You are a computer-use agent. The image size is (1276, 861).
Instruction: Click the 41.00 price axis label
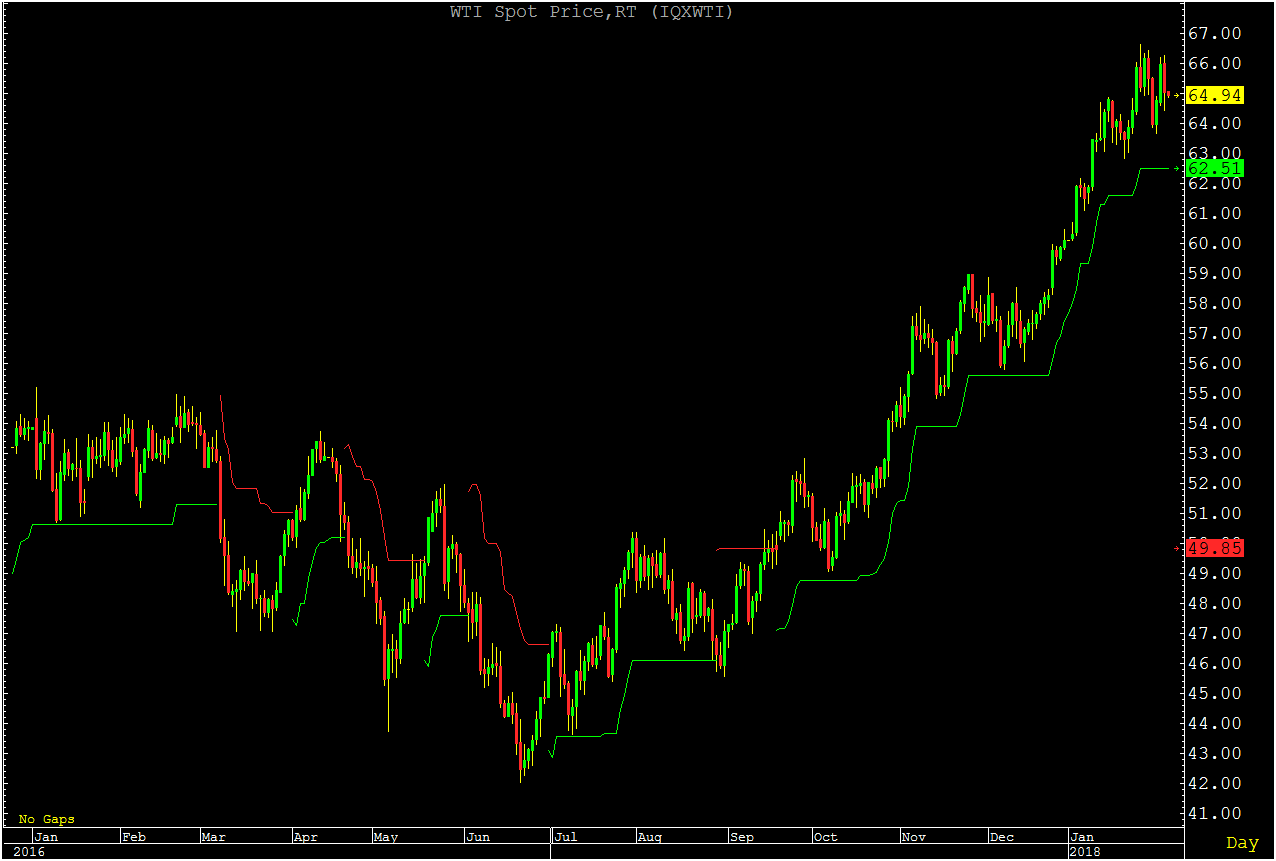[x=1213, y=813]
